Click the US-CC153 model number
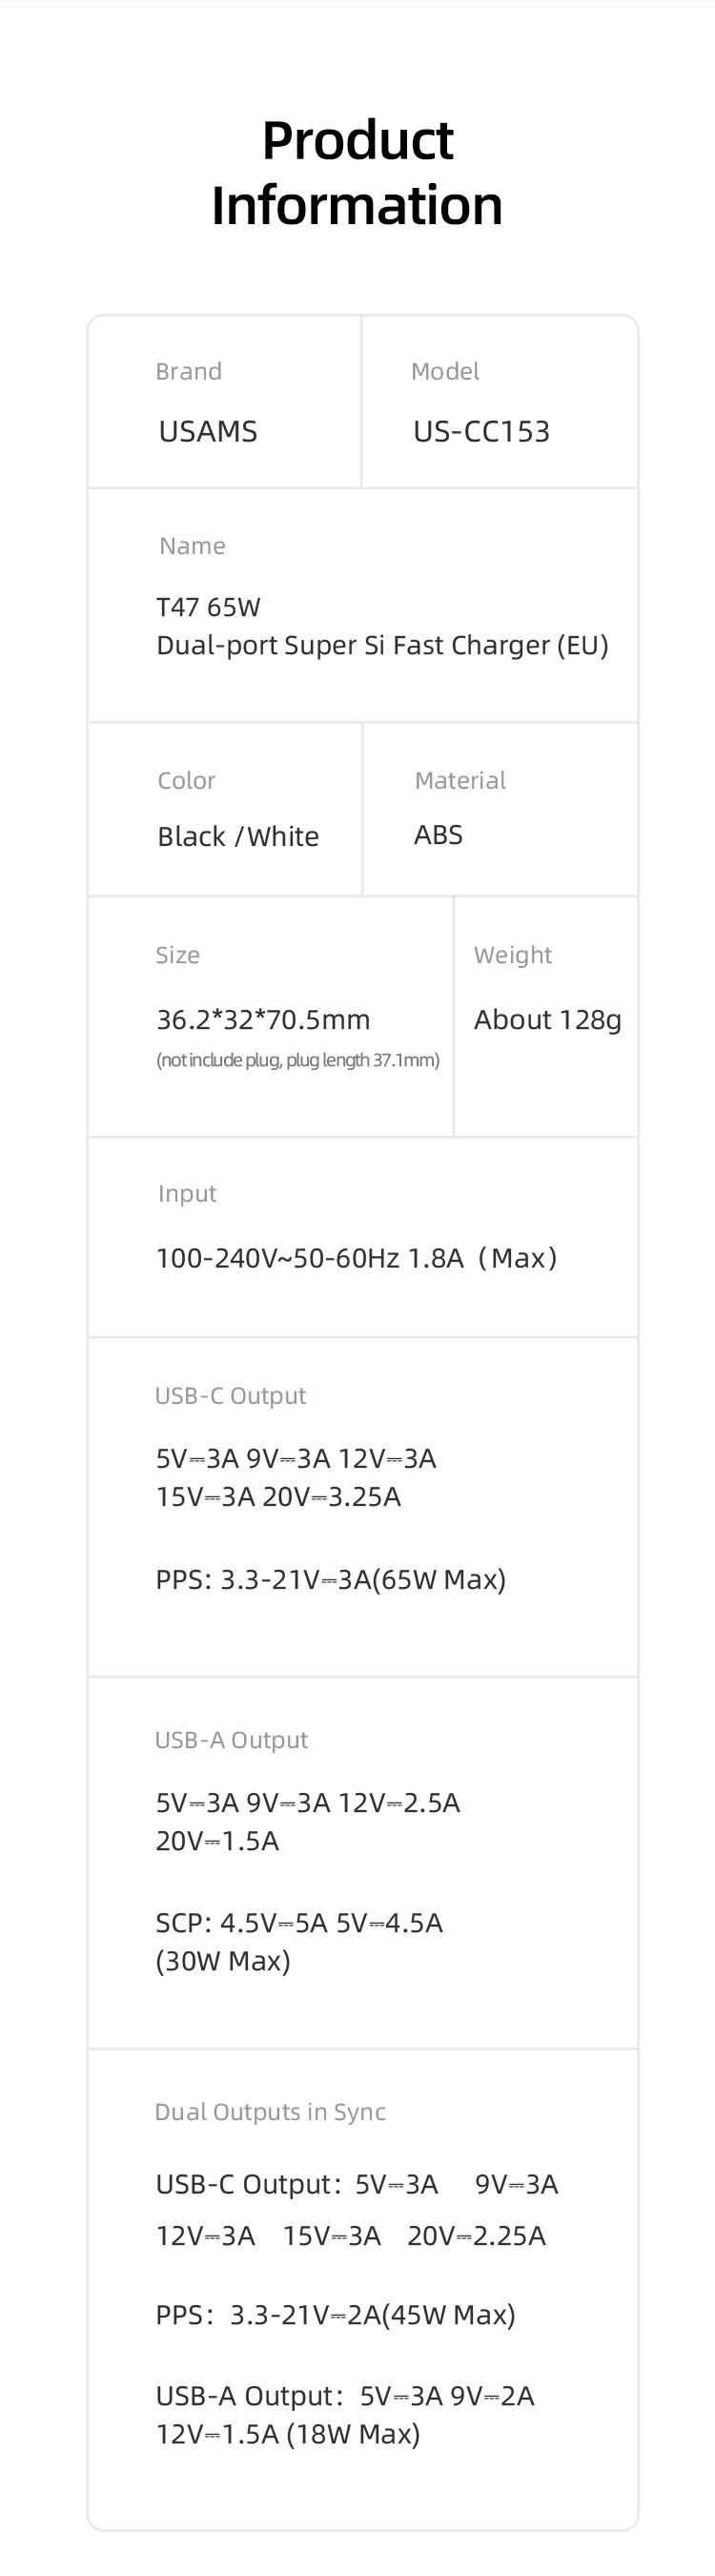This screenshot has height=2576, width=715. click(481, 431)
